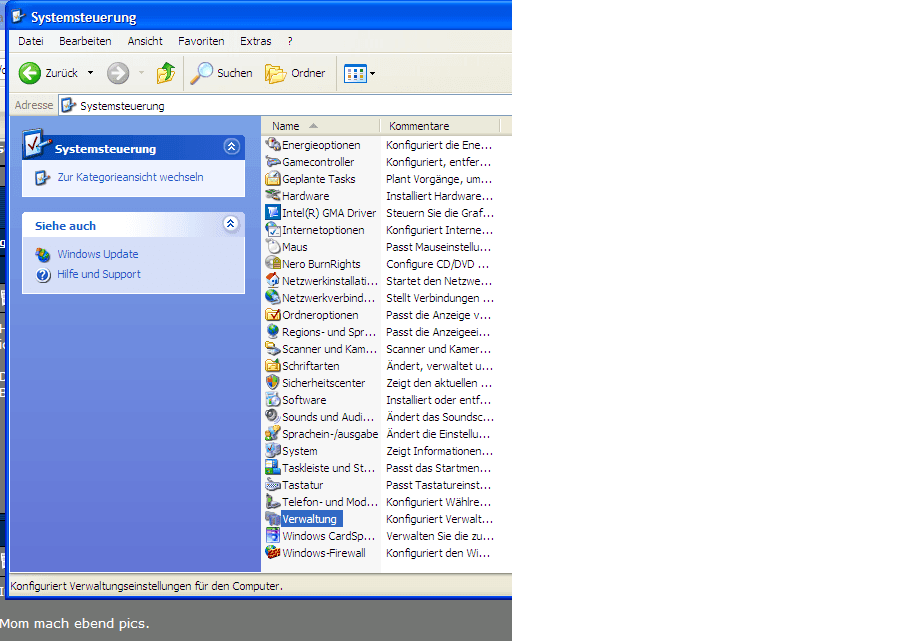Click the 'Steuern Sie die Graf…' comment

tap(440, 213)
